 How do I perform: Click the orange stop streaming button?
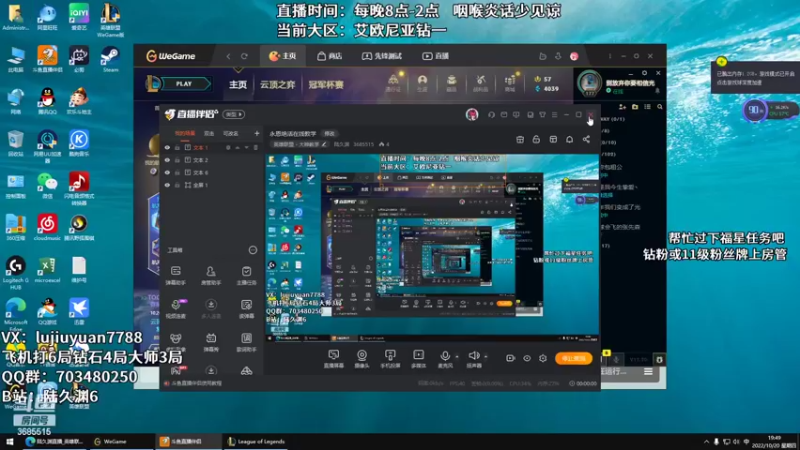pyautogui.click(x=573, y=358)
